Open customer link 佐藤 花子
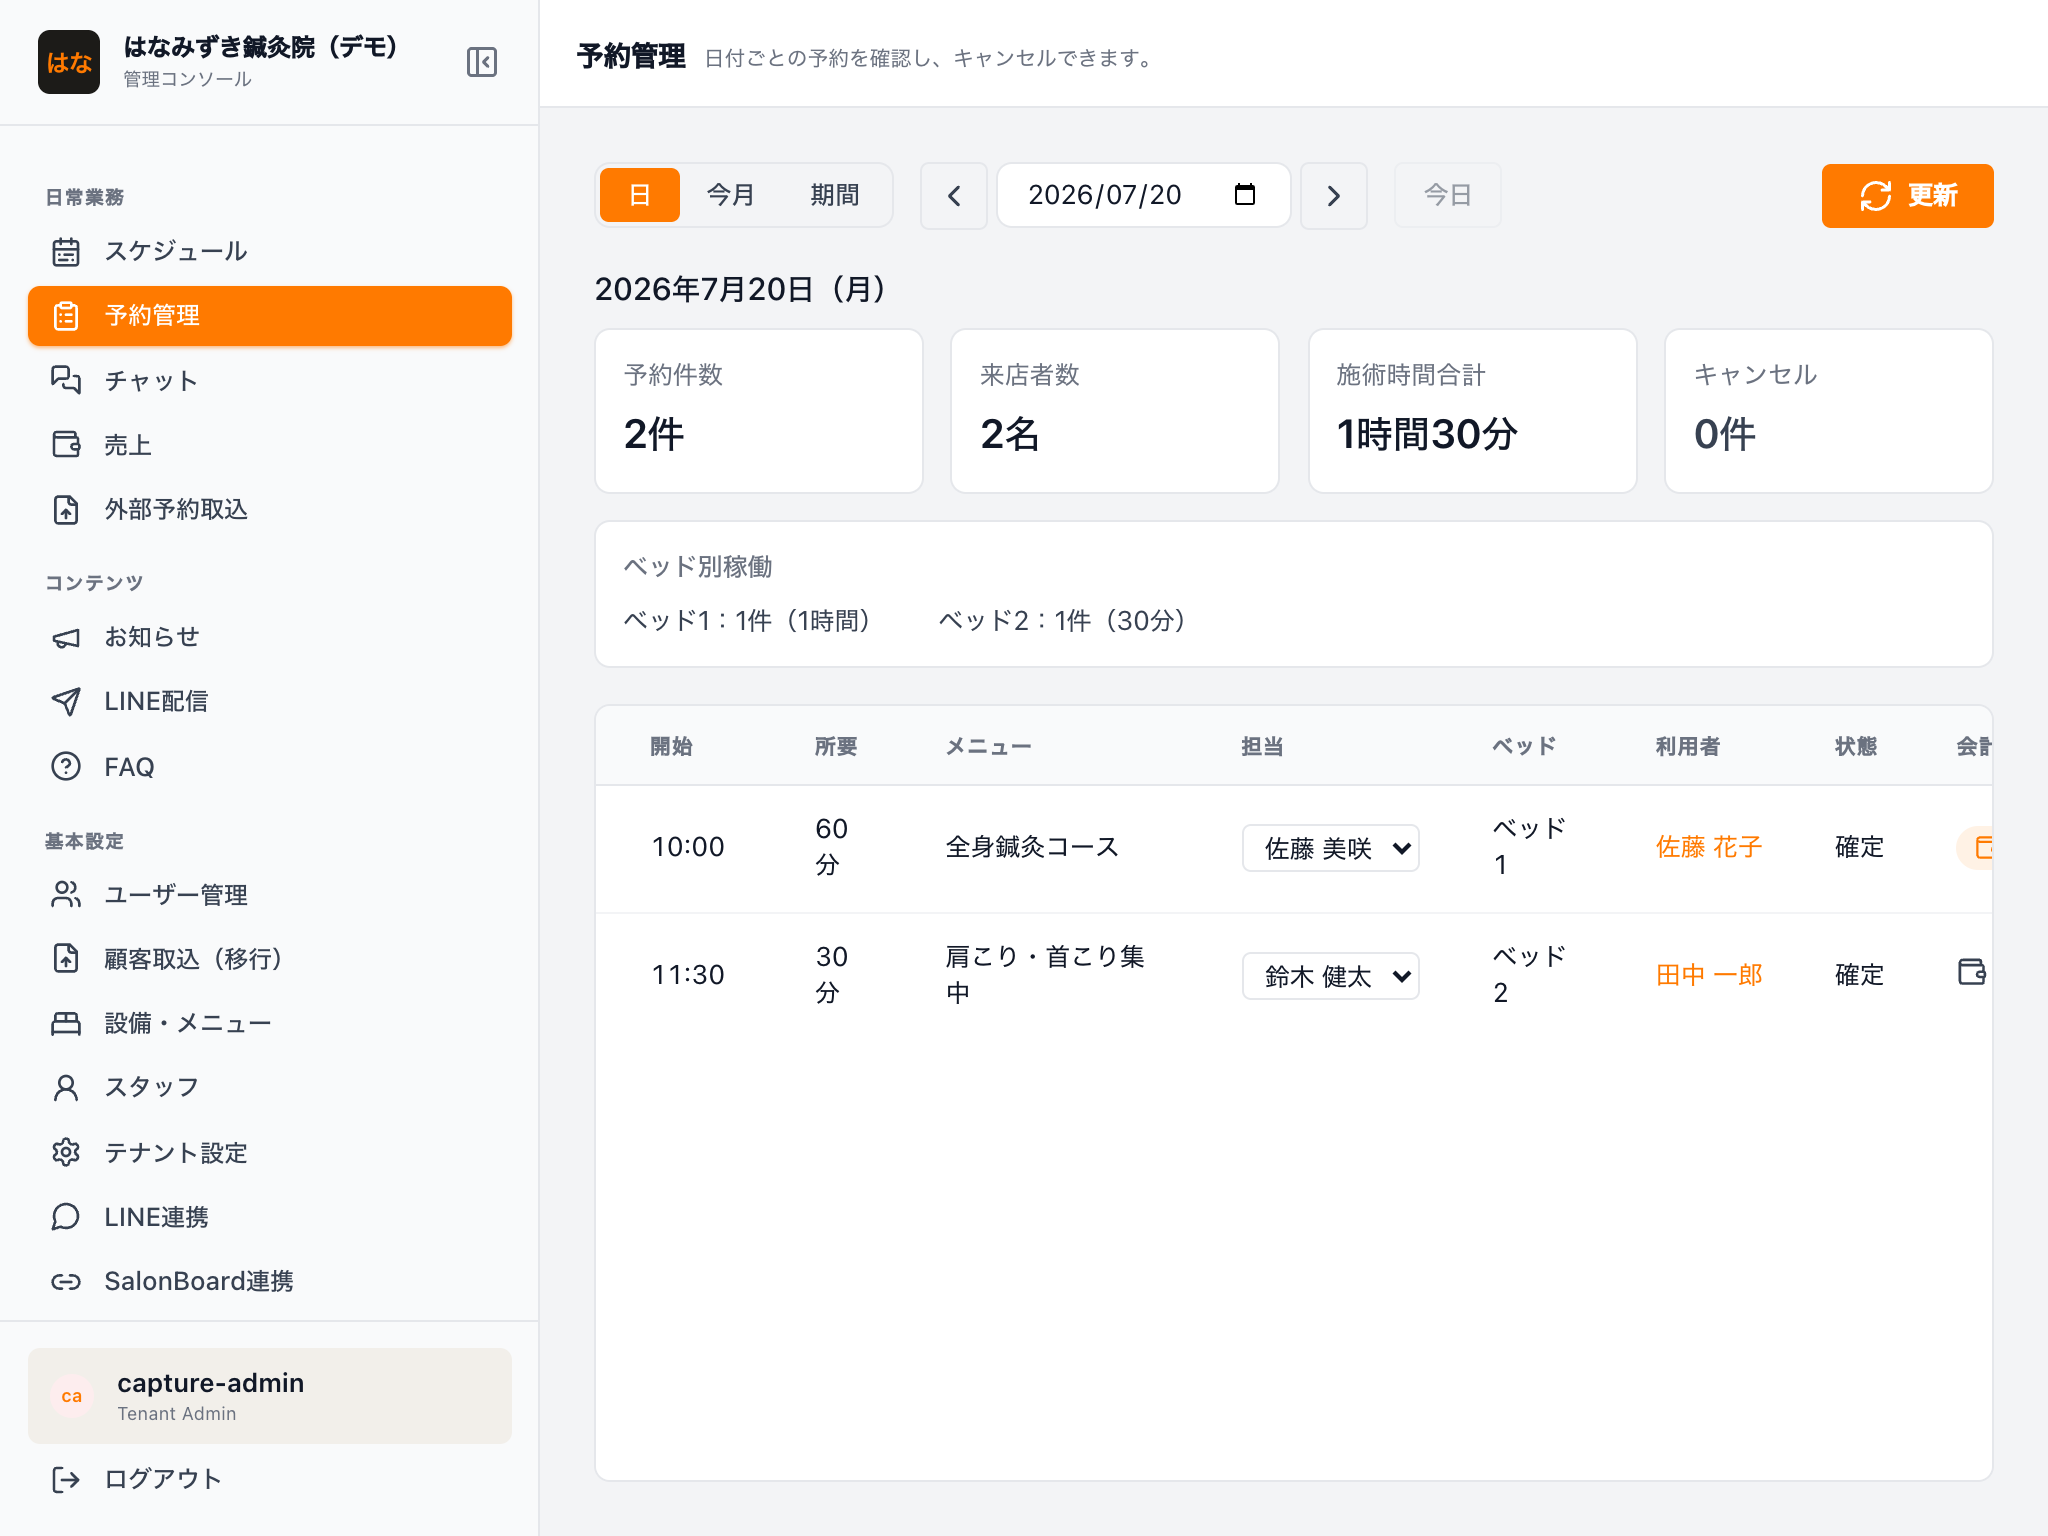Viewport: 2048px width, 1536px height. coord(1709,848)
